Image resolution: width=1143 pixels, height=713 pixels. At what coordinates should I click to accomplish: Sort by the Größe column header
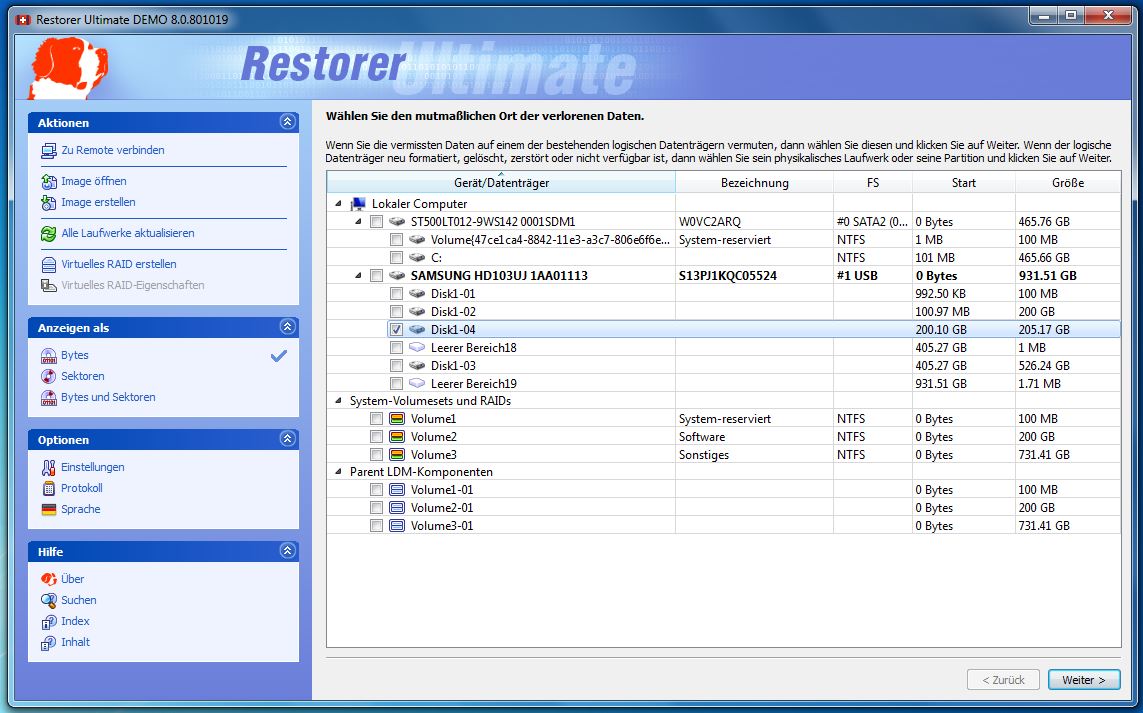(x=1067, y=182)
